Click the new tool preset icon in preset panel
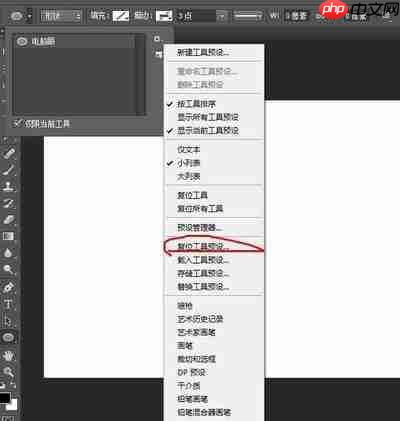 (158, 53)
